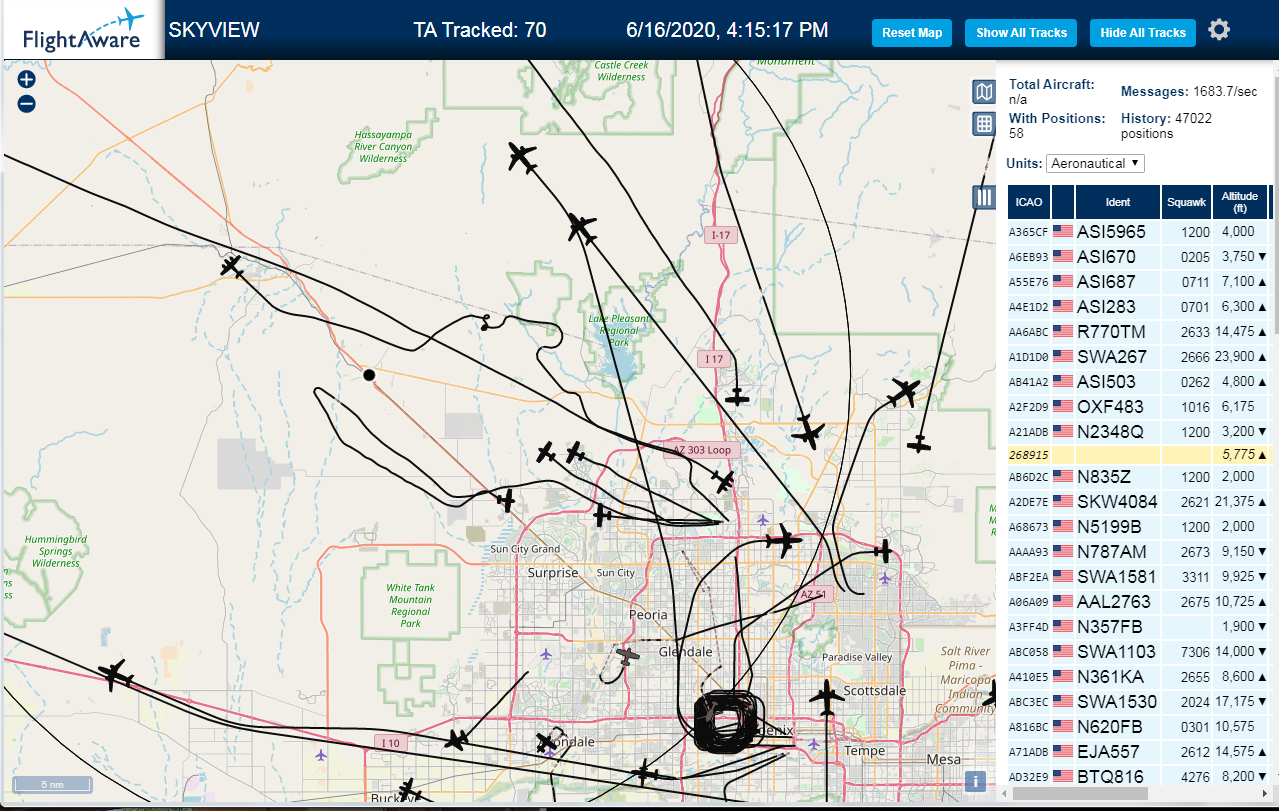Click the US flag in the N835Z row

point(1063,477)
